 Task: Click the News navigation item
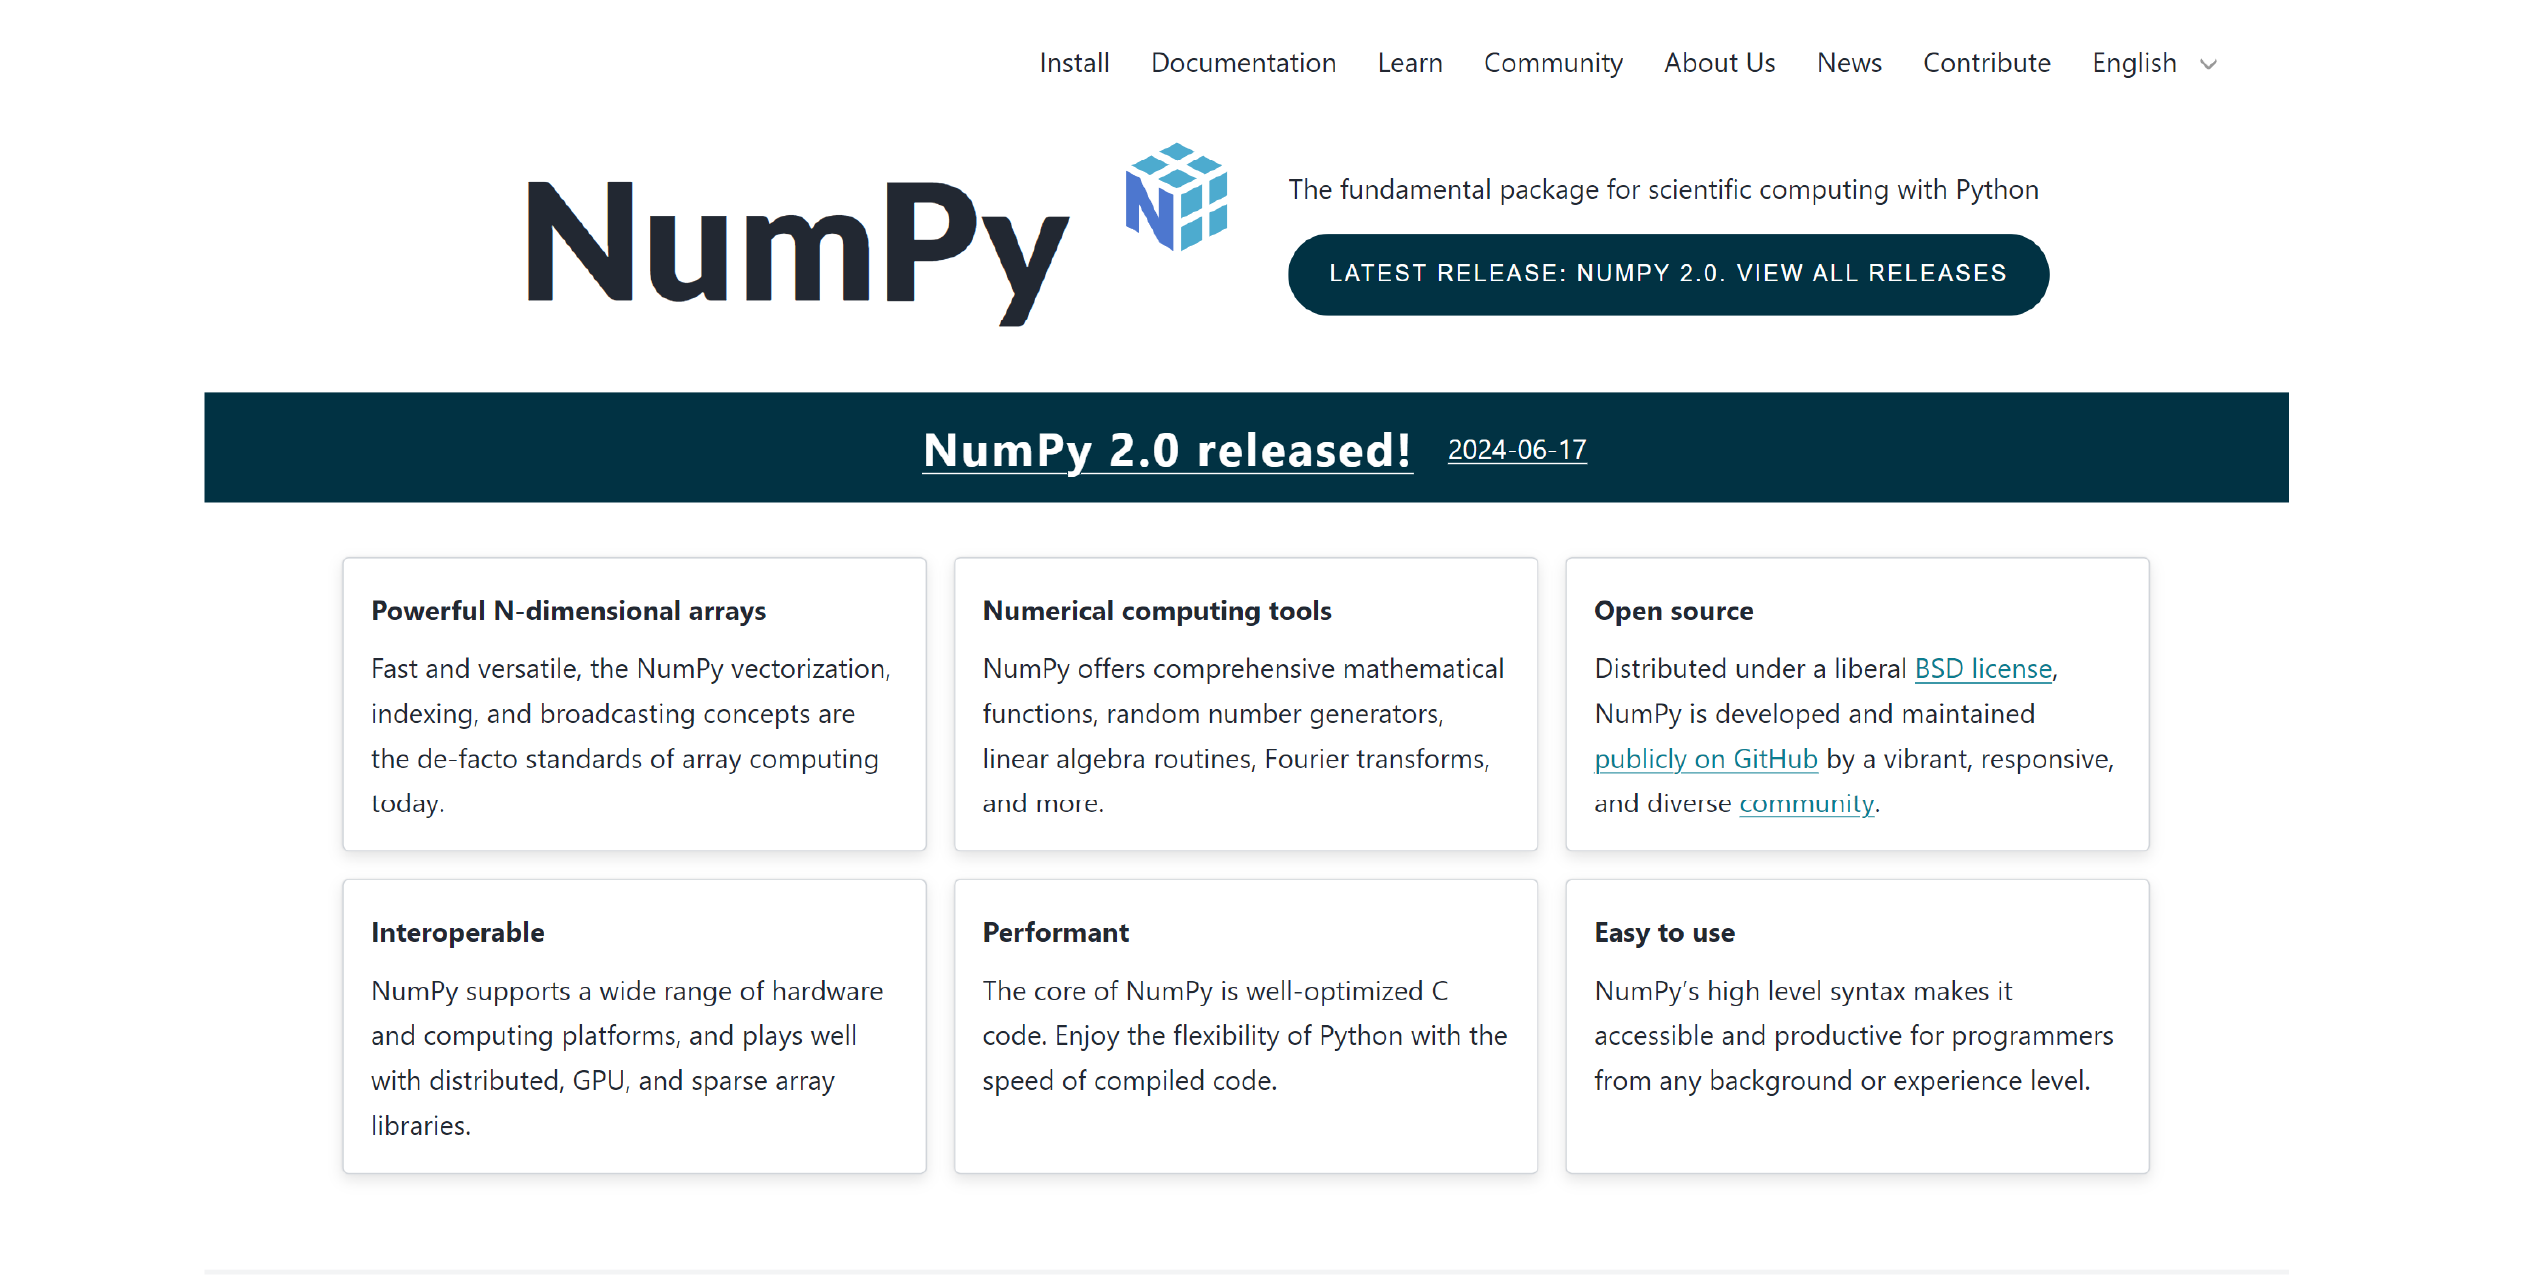point(1848,62)
